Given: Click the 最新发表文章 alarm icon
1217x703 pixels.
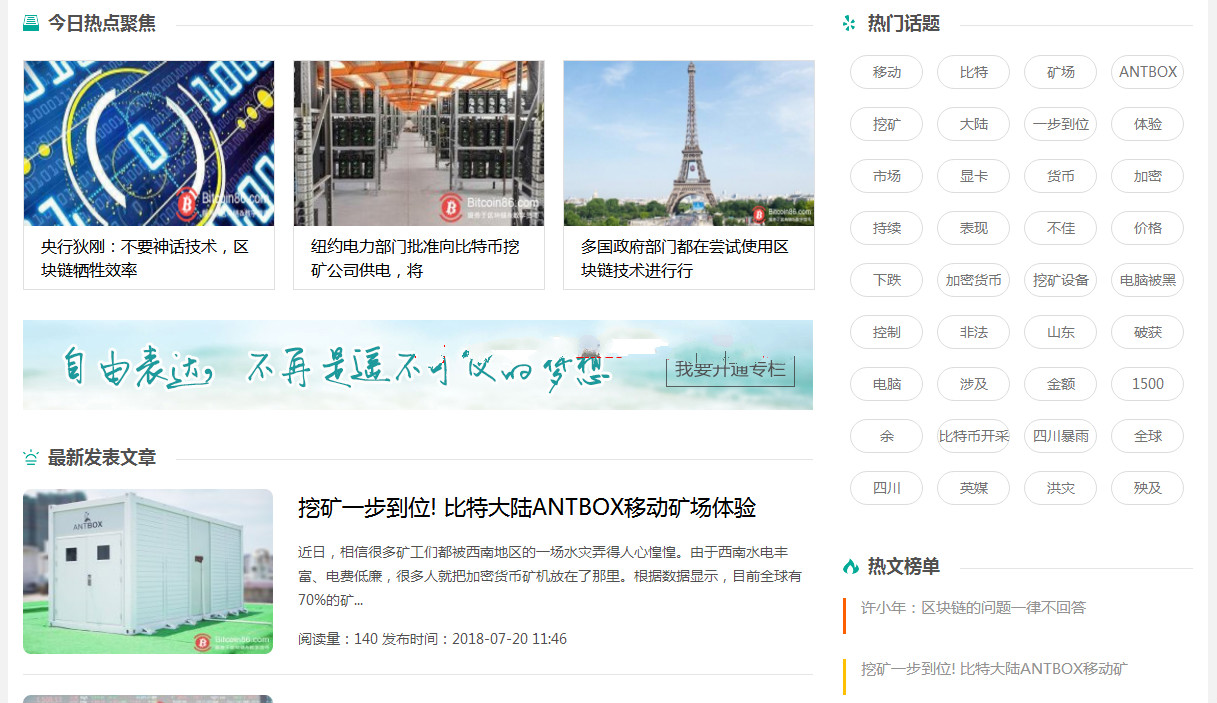Looking at the screenshot, I should coord(31,458).
